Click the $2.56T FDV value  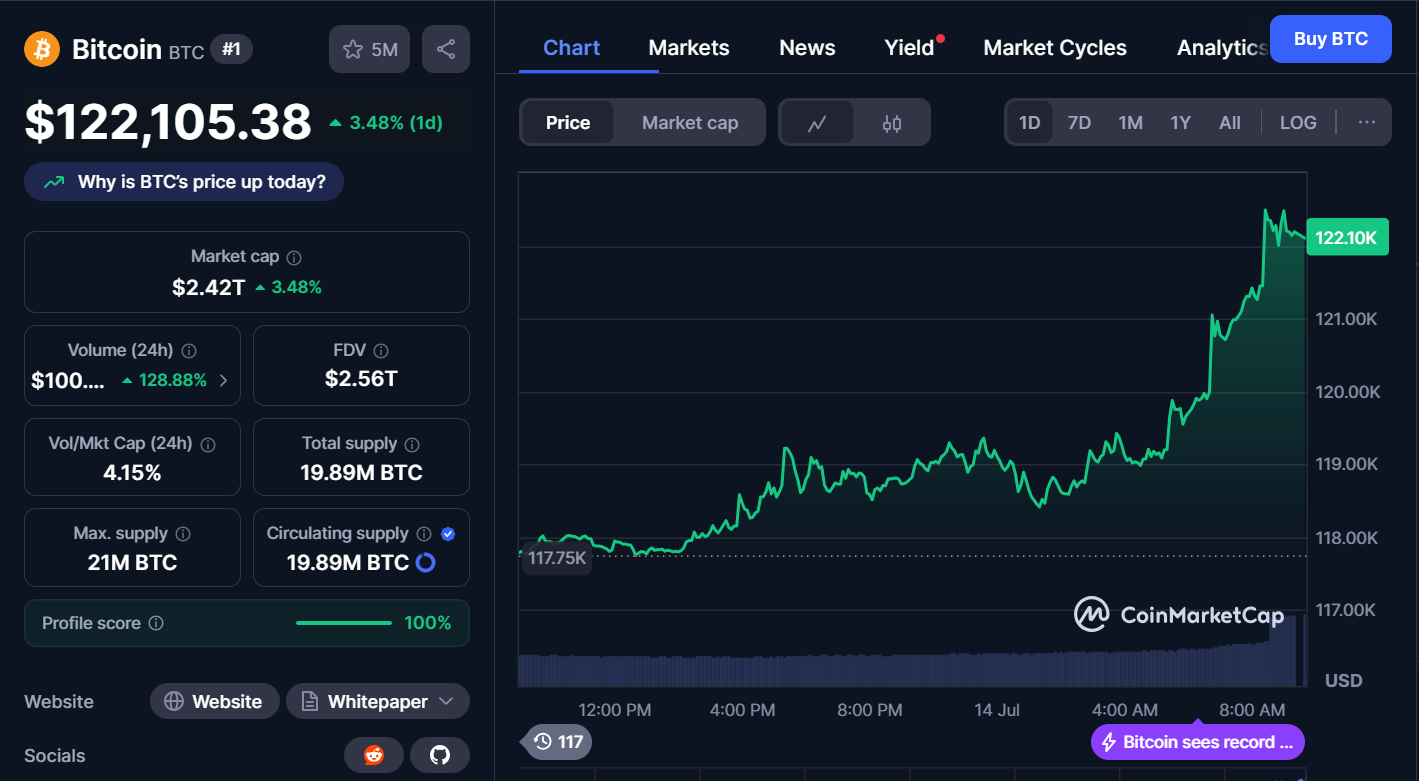point(361,379)
